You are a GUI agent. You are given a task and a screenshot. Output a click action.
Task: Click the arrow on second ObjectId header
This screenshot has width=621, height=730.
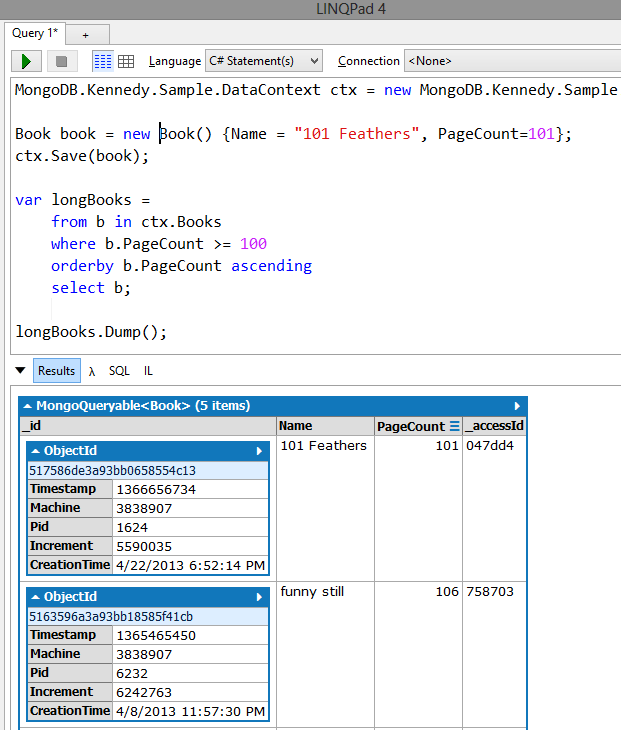[x=259, y=597]
